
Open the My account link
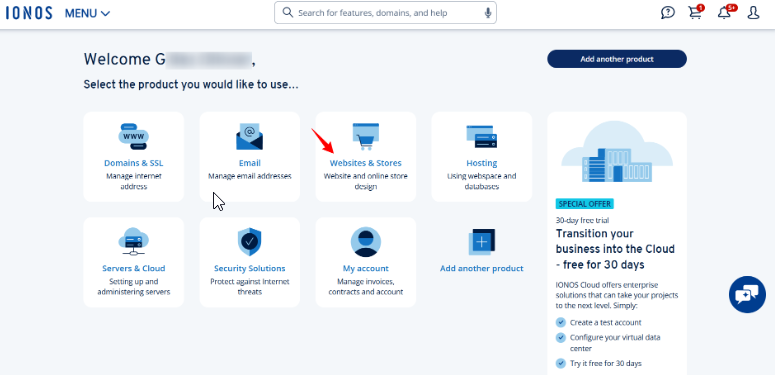click(x=366, y=269)
